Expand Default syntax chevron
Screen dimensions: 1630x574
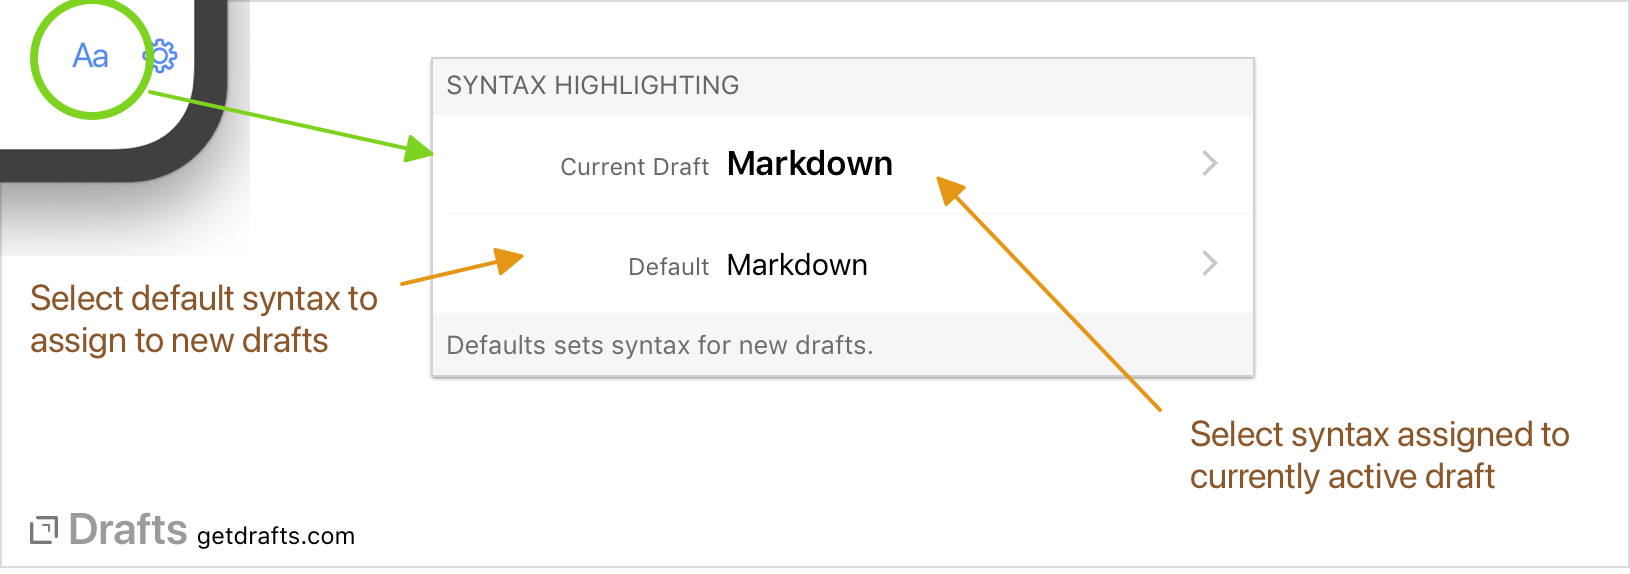pyautogui.click(x=1210, y=264)
